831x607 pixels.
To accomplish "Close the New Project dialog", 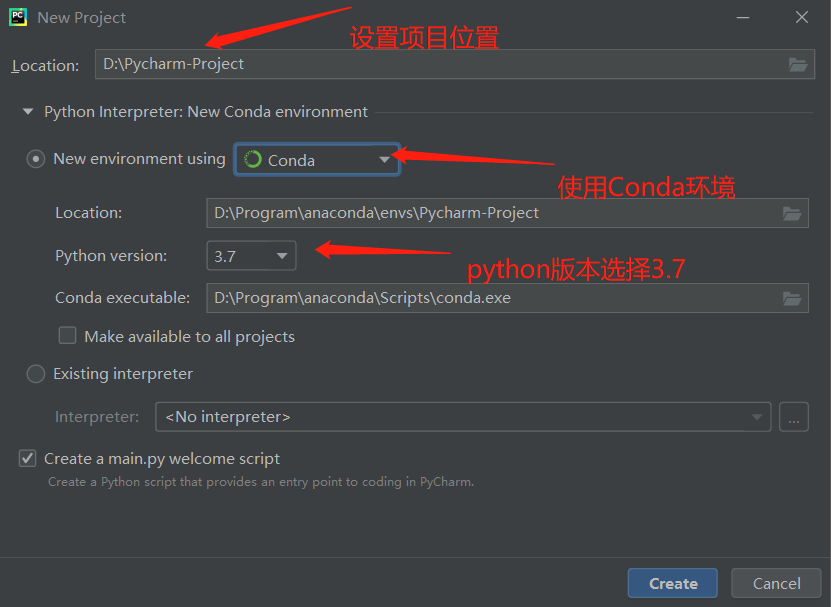I will pos(802,17).
